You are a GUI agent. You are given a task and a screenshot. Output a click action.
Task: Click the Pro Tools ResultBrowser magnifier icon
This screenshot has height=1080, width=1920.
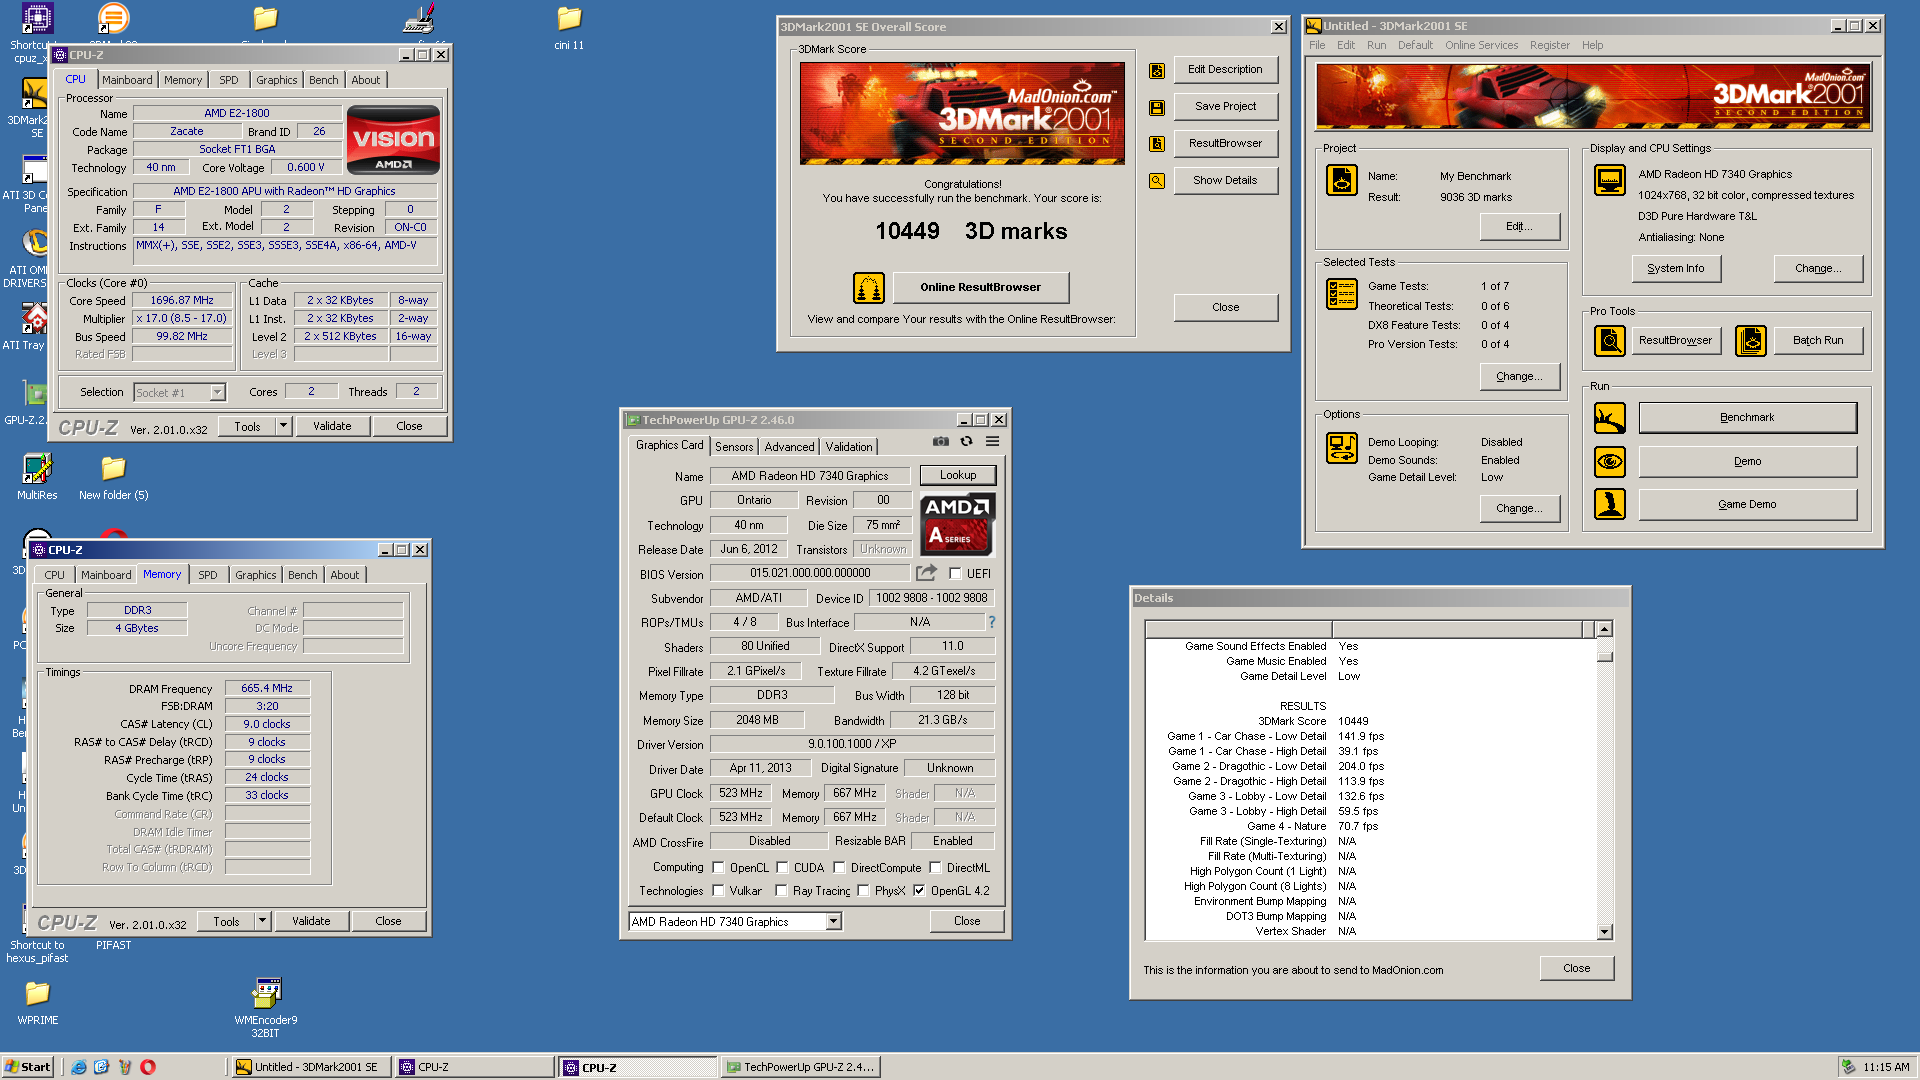tap(1610, 341)
